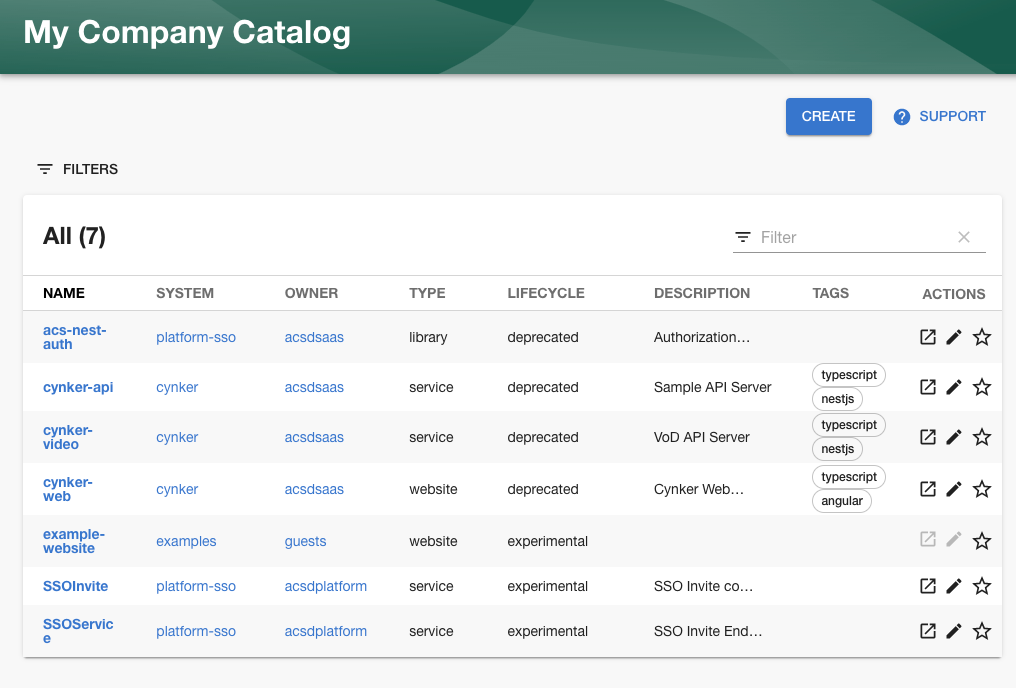This screenshot has width=1016, height=688.
Task: Click the Filter search field
Action: (850, 237)
